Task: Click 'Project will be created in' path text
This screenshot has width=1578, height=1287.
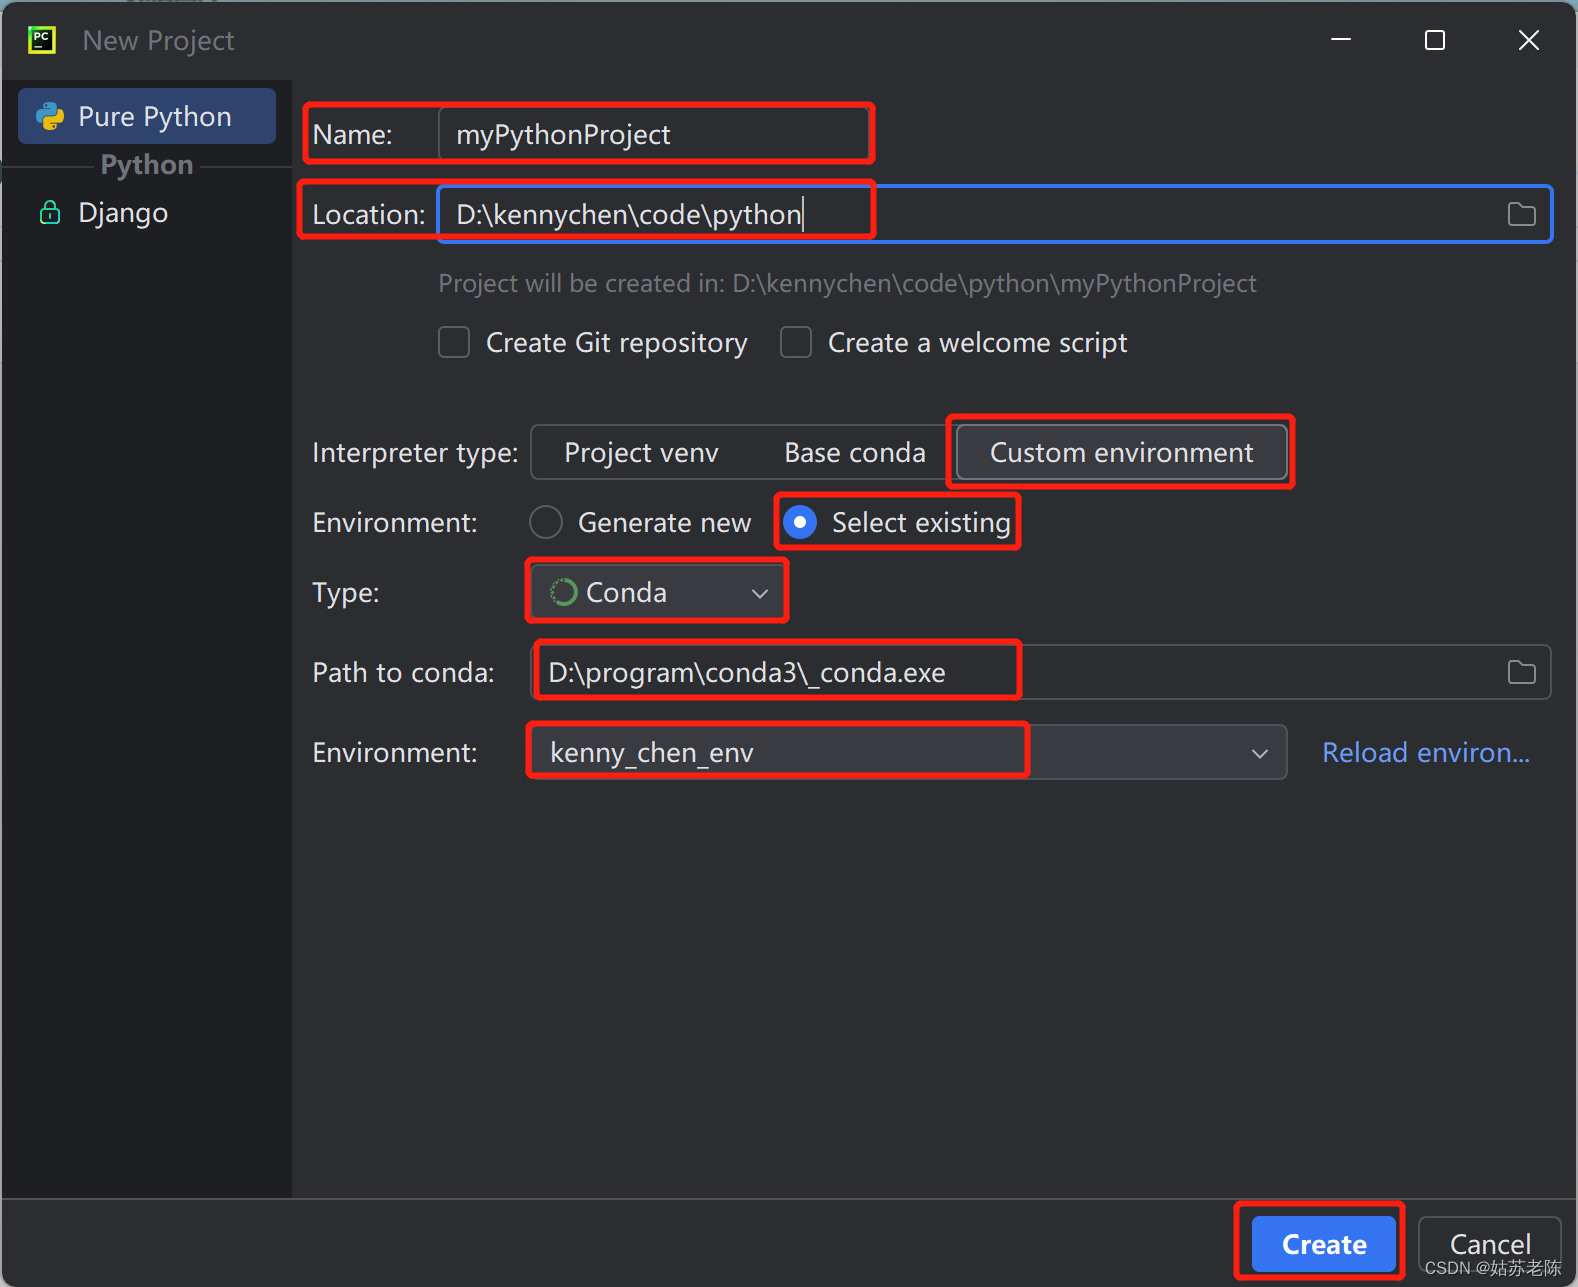Action: point(847,284)
